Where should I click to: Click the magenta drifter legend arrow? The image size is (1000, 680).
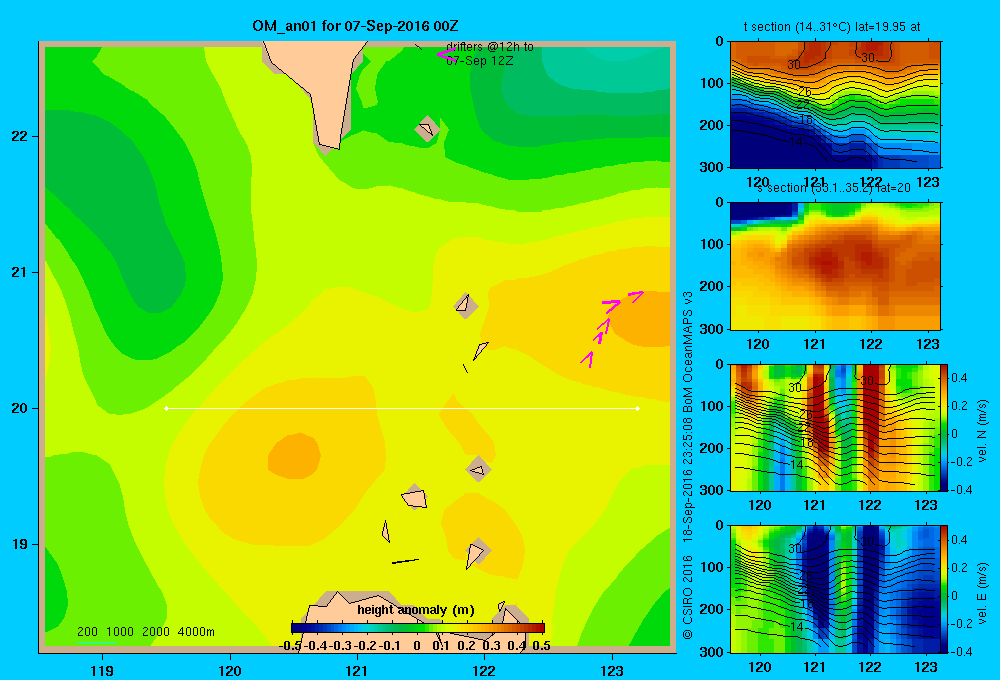pyautogui.click(x=446, y=54)
